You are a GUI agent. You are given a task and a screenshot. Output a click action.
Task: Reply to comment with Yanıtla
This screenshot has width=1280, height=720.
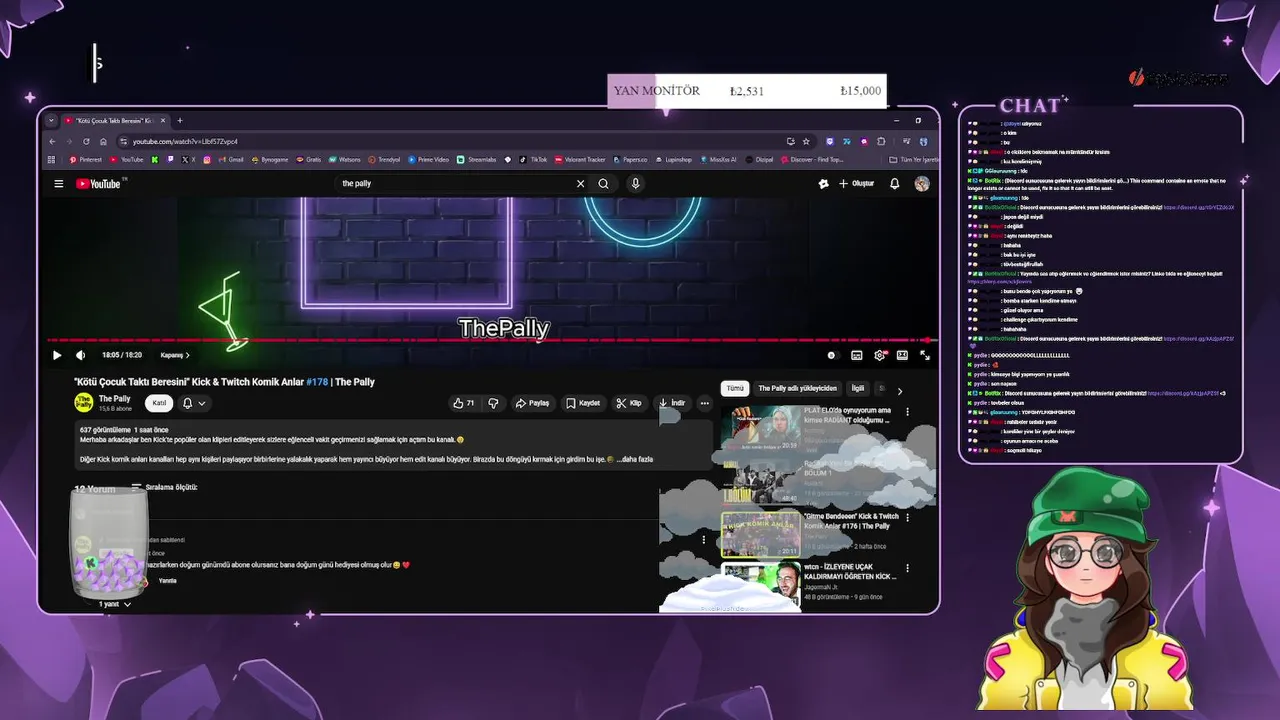[167, 581]
